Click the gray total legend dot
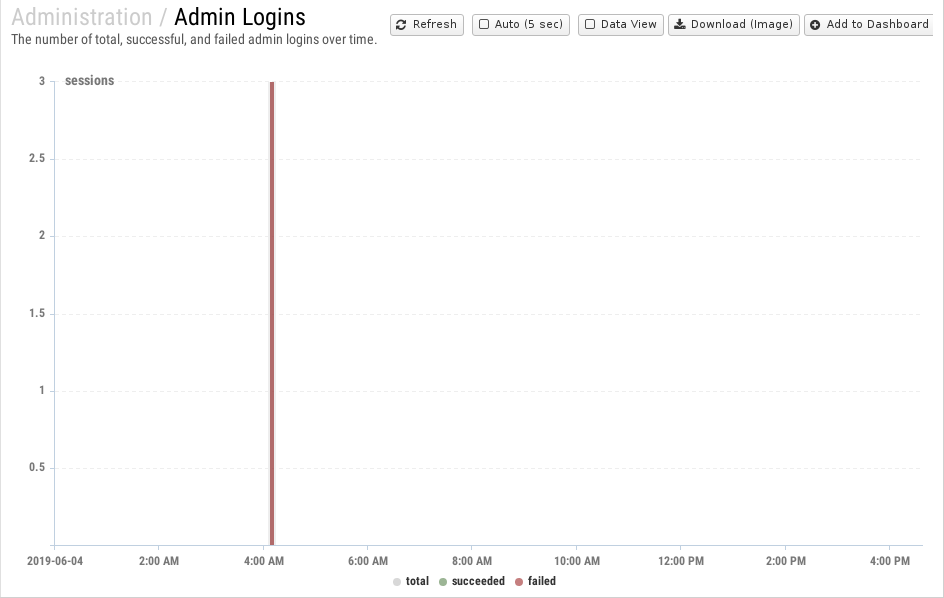Screen dimensions: 944x598 click(397, 582)
